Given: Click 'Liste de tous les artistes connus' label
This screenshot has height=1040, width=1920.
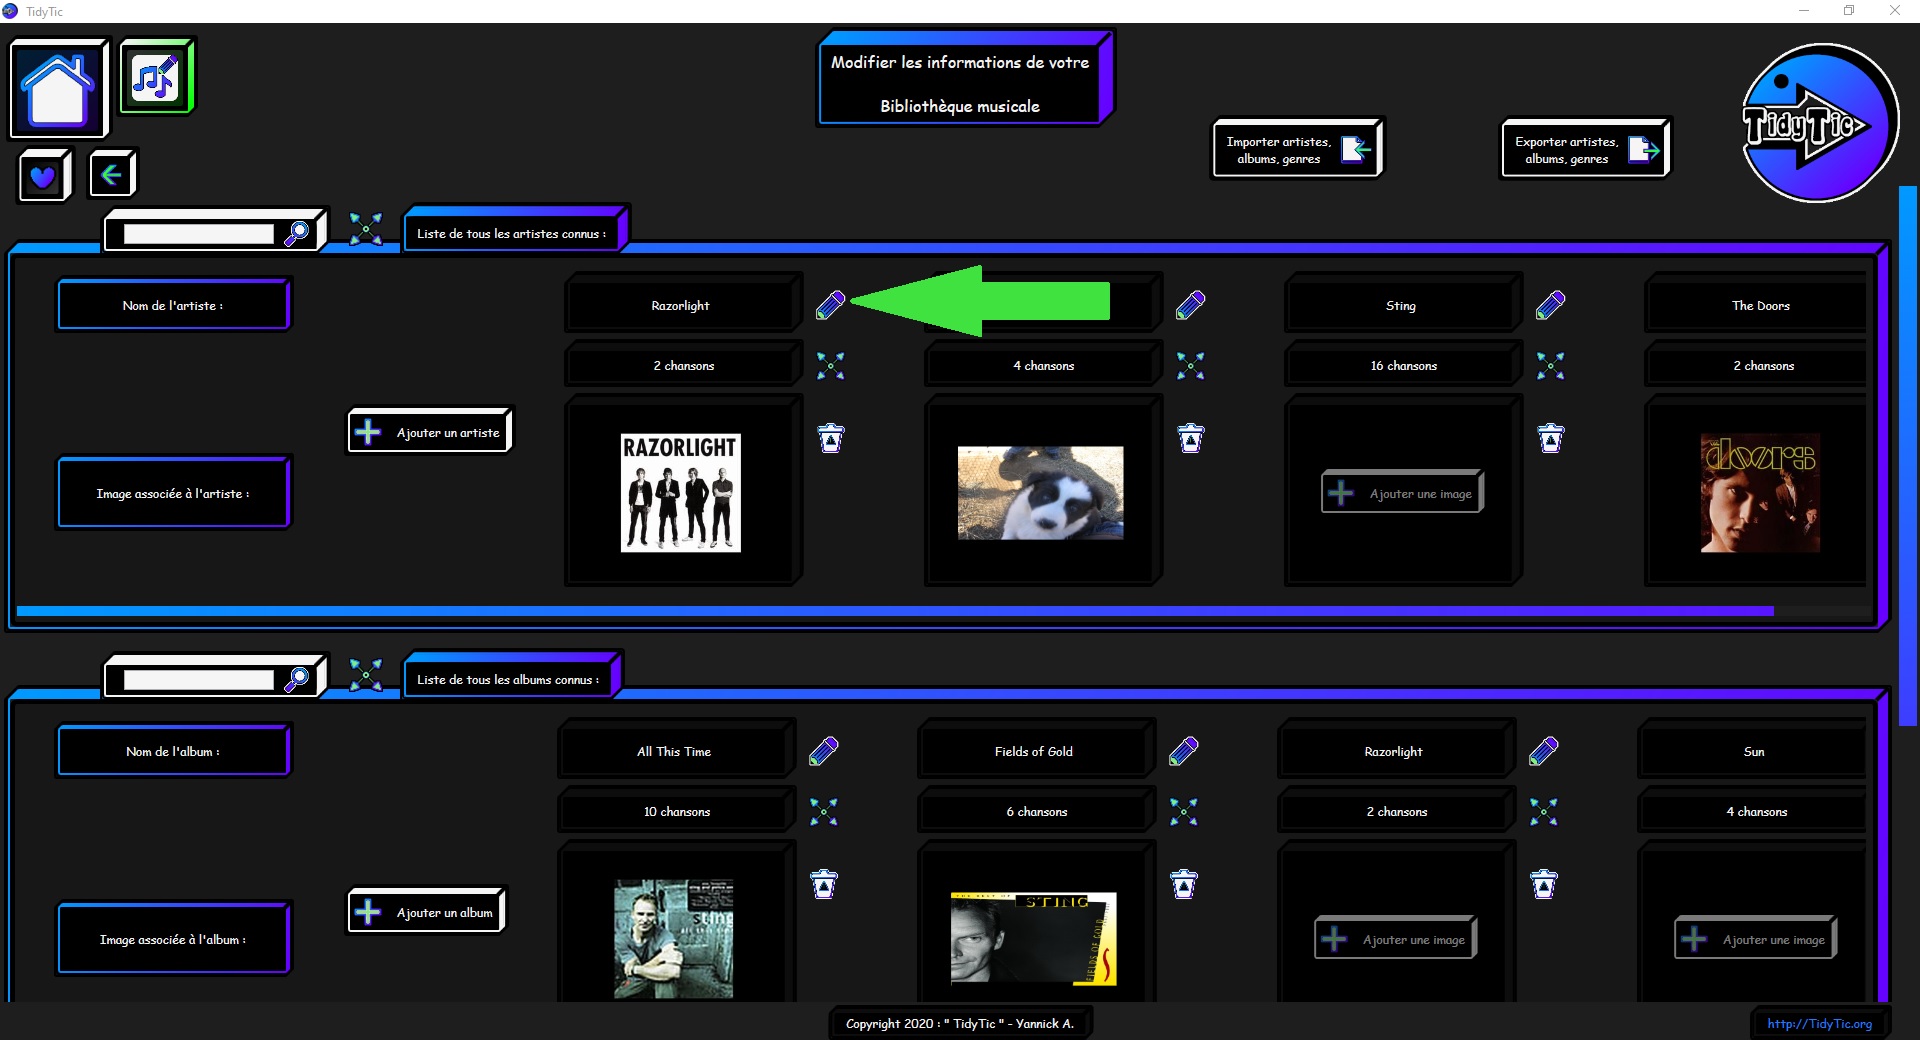Looking at the screenshot, I should tap(515, 231).
